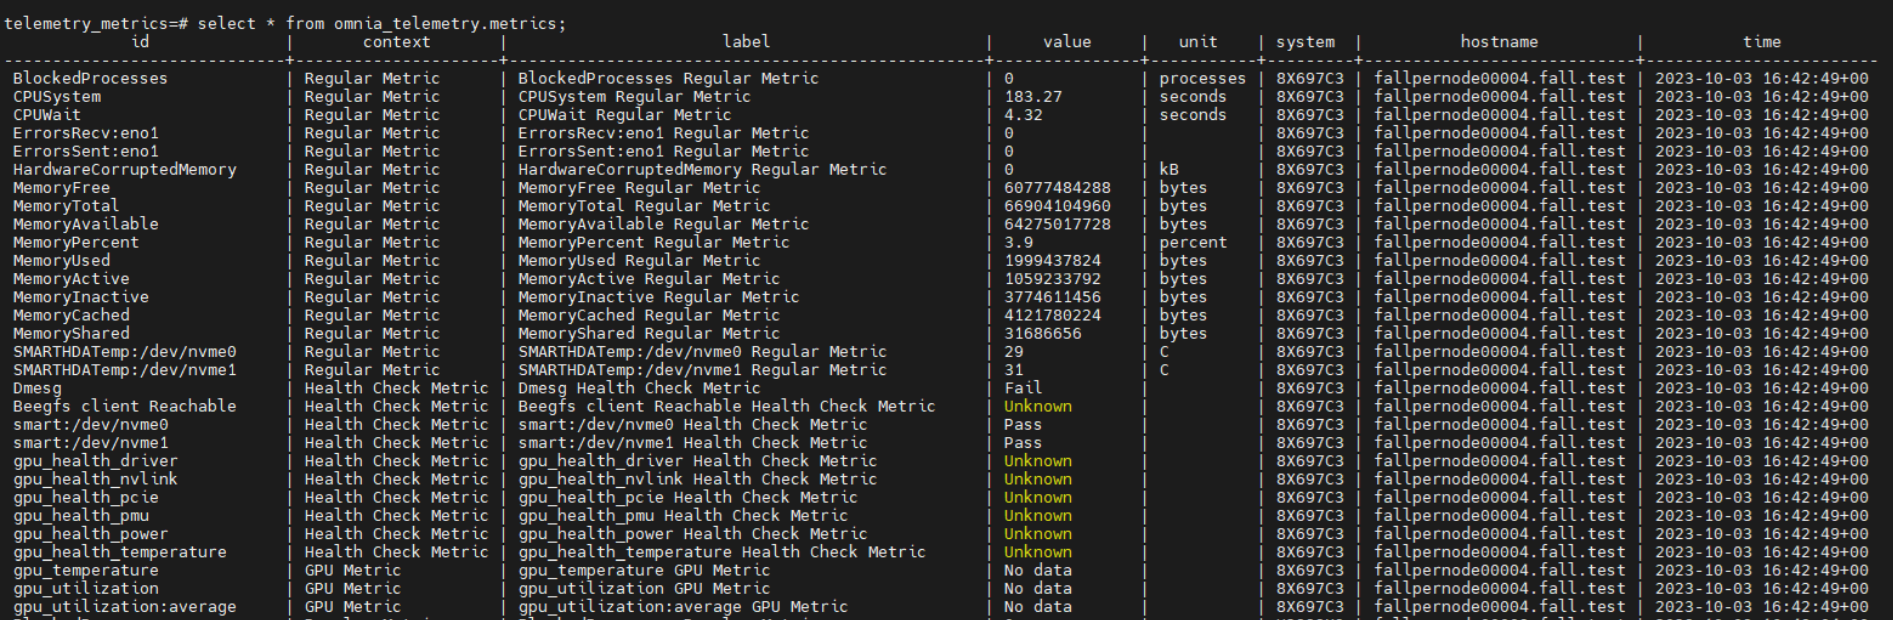Select the gpu_health_temperature id cell
This screenshot has height=620, width=1893.
point(119,552)
